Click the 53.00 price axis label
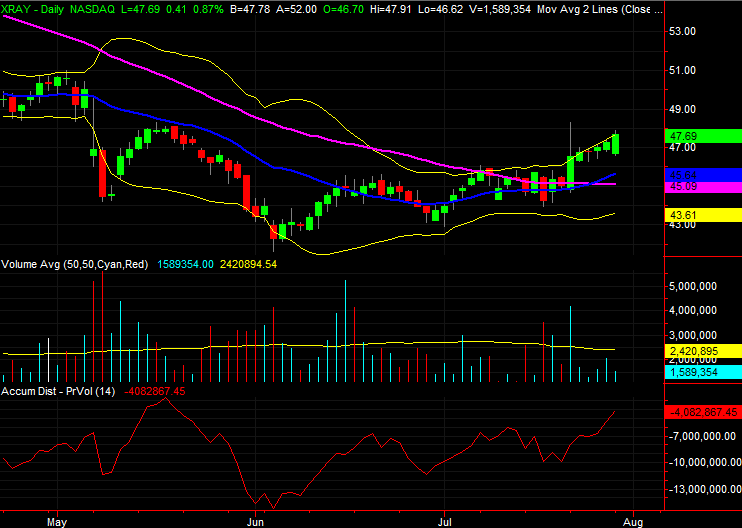Viewport: 742px width, 528px height. [682, 31]
